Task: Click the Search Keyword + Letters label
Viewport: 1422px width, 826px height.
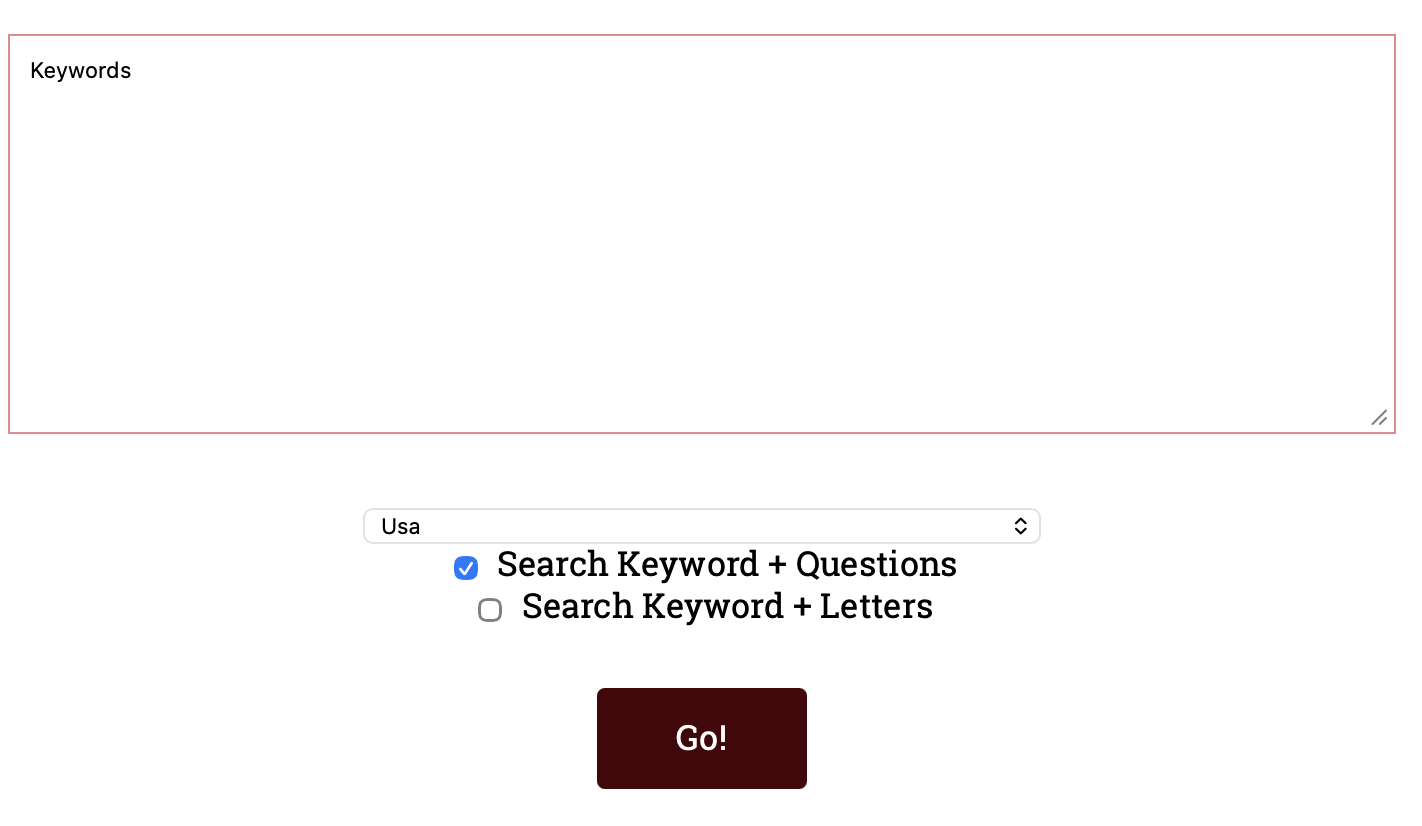Action: 727,607
